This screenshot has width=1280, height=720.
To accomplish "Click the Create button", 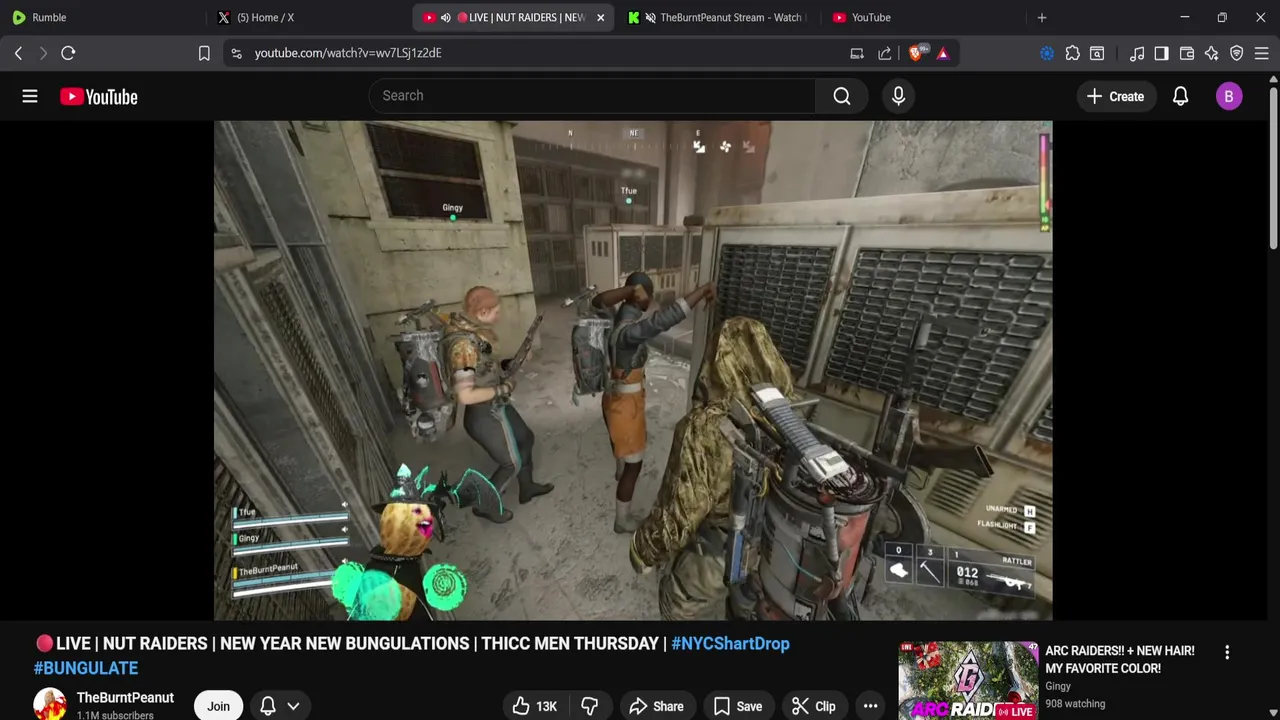I will [x=1116, y=96].
